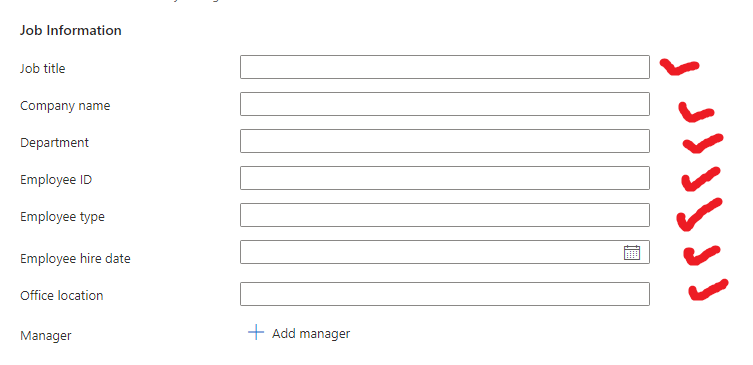This screenshot has height=365, width=753.
Task: Place cursor in Employee type field
Action: (445, 215)
